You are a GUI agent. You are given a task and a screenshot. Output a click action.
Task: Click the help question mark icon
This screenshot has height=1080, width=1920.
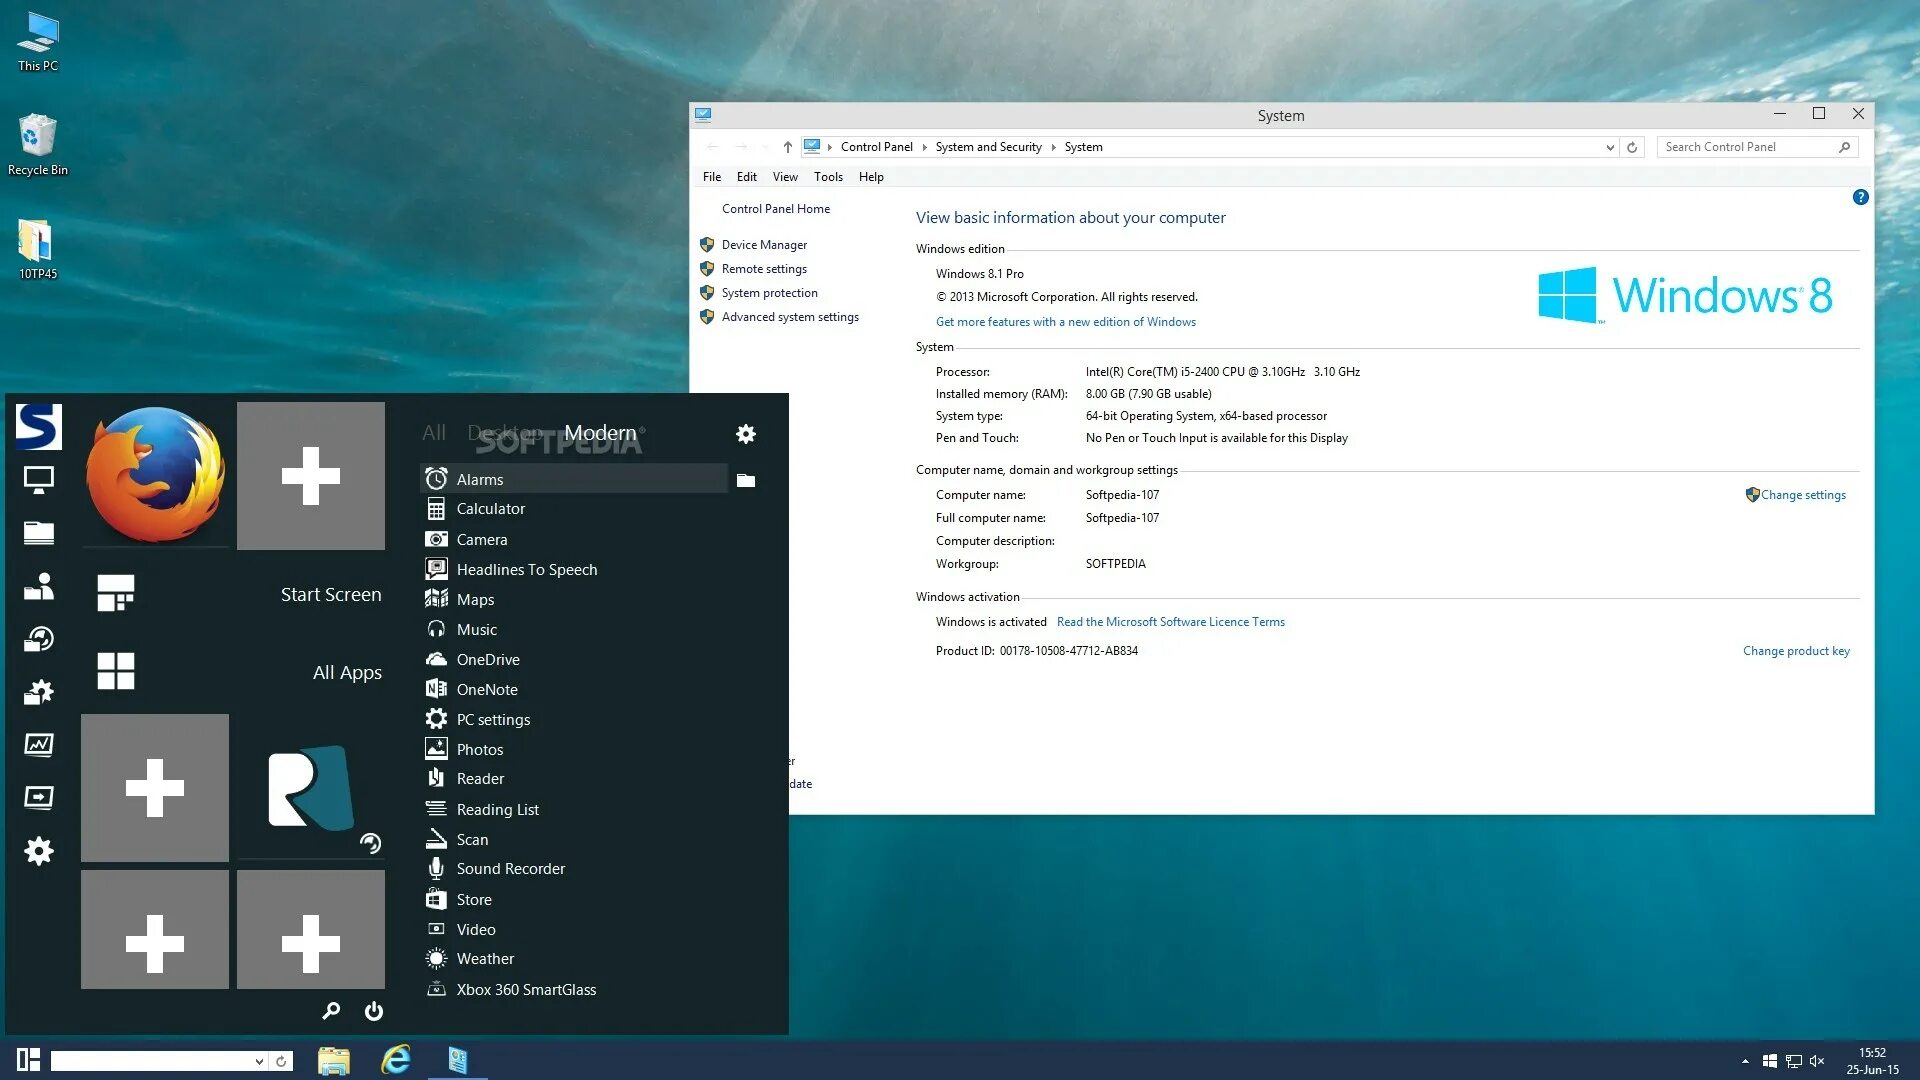pos(1860,198)
